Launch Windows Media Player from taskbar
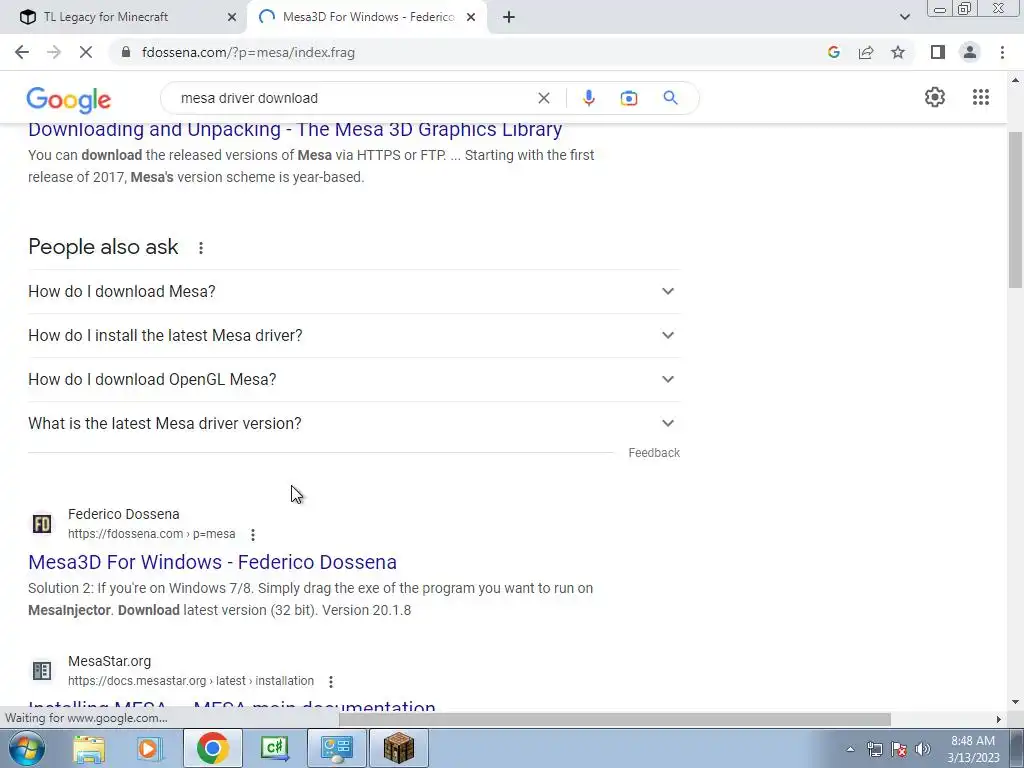 pos(150,748)
